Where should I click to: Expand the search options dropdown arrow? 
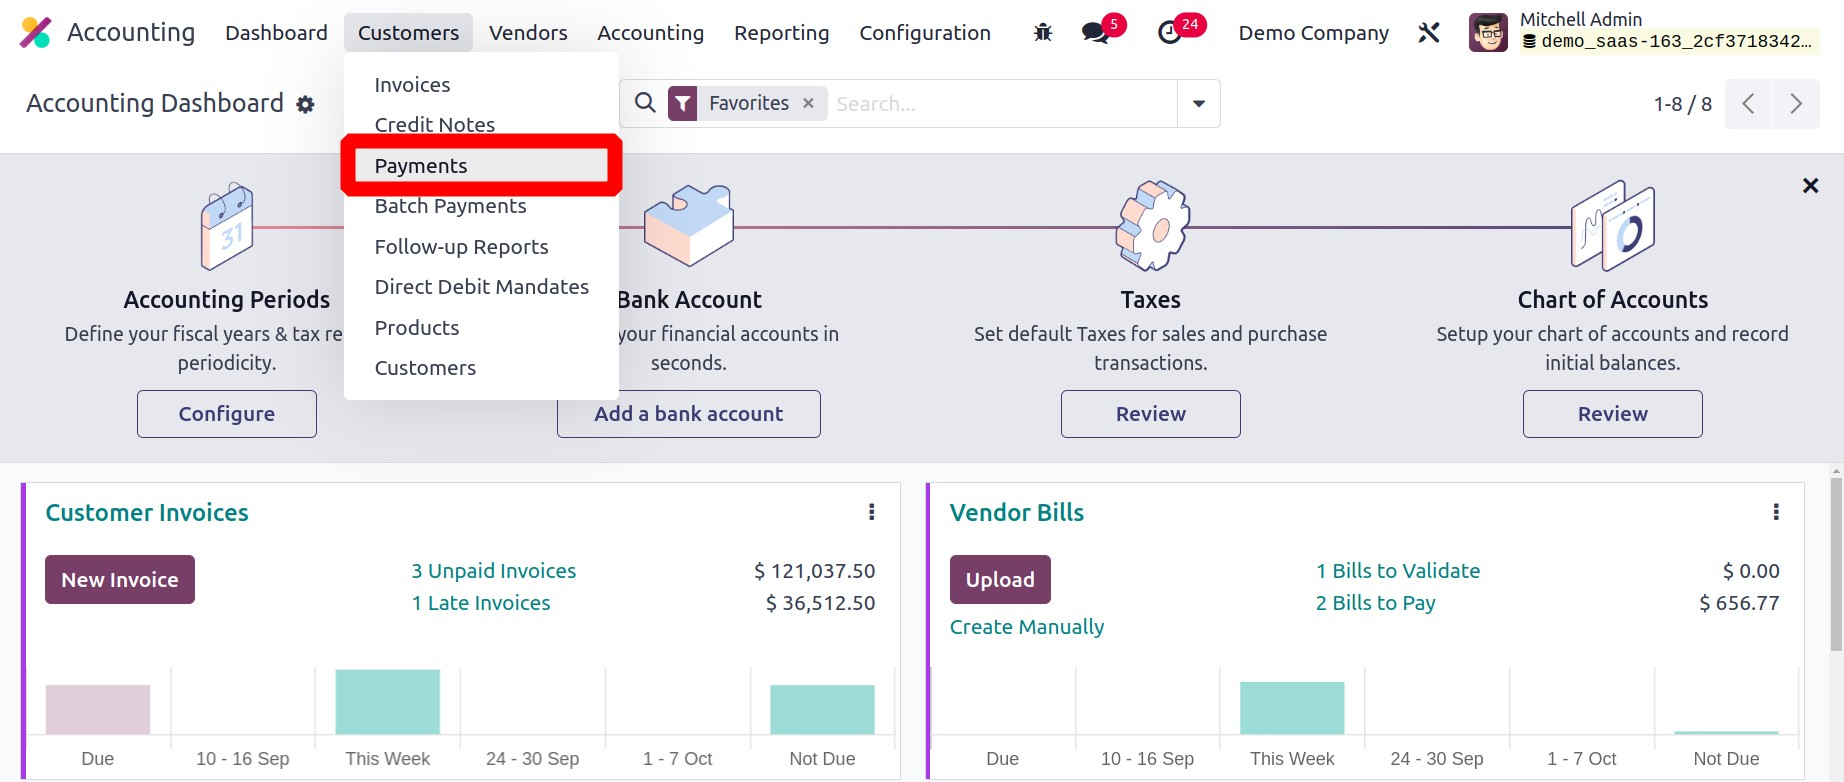(1199, 104)
